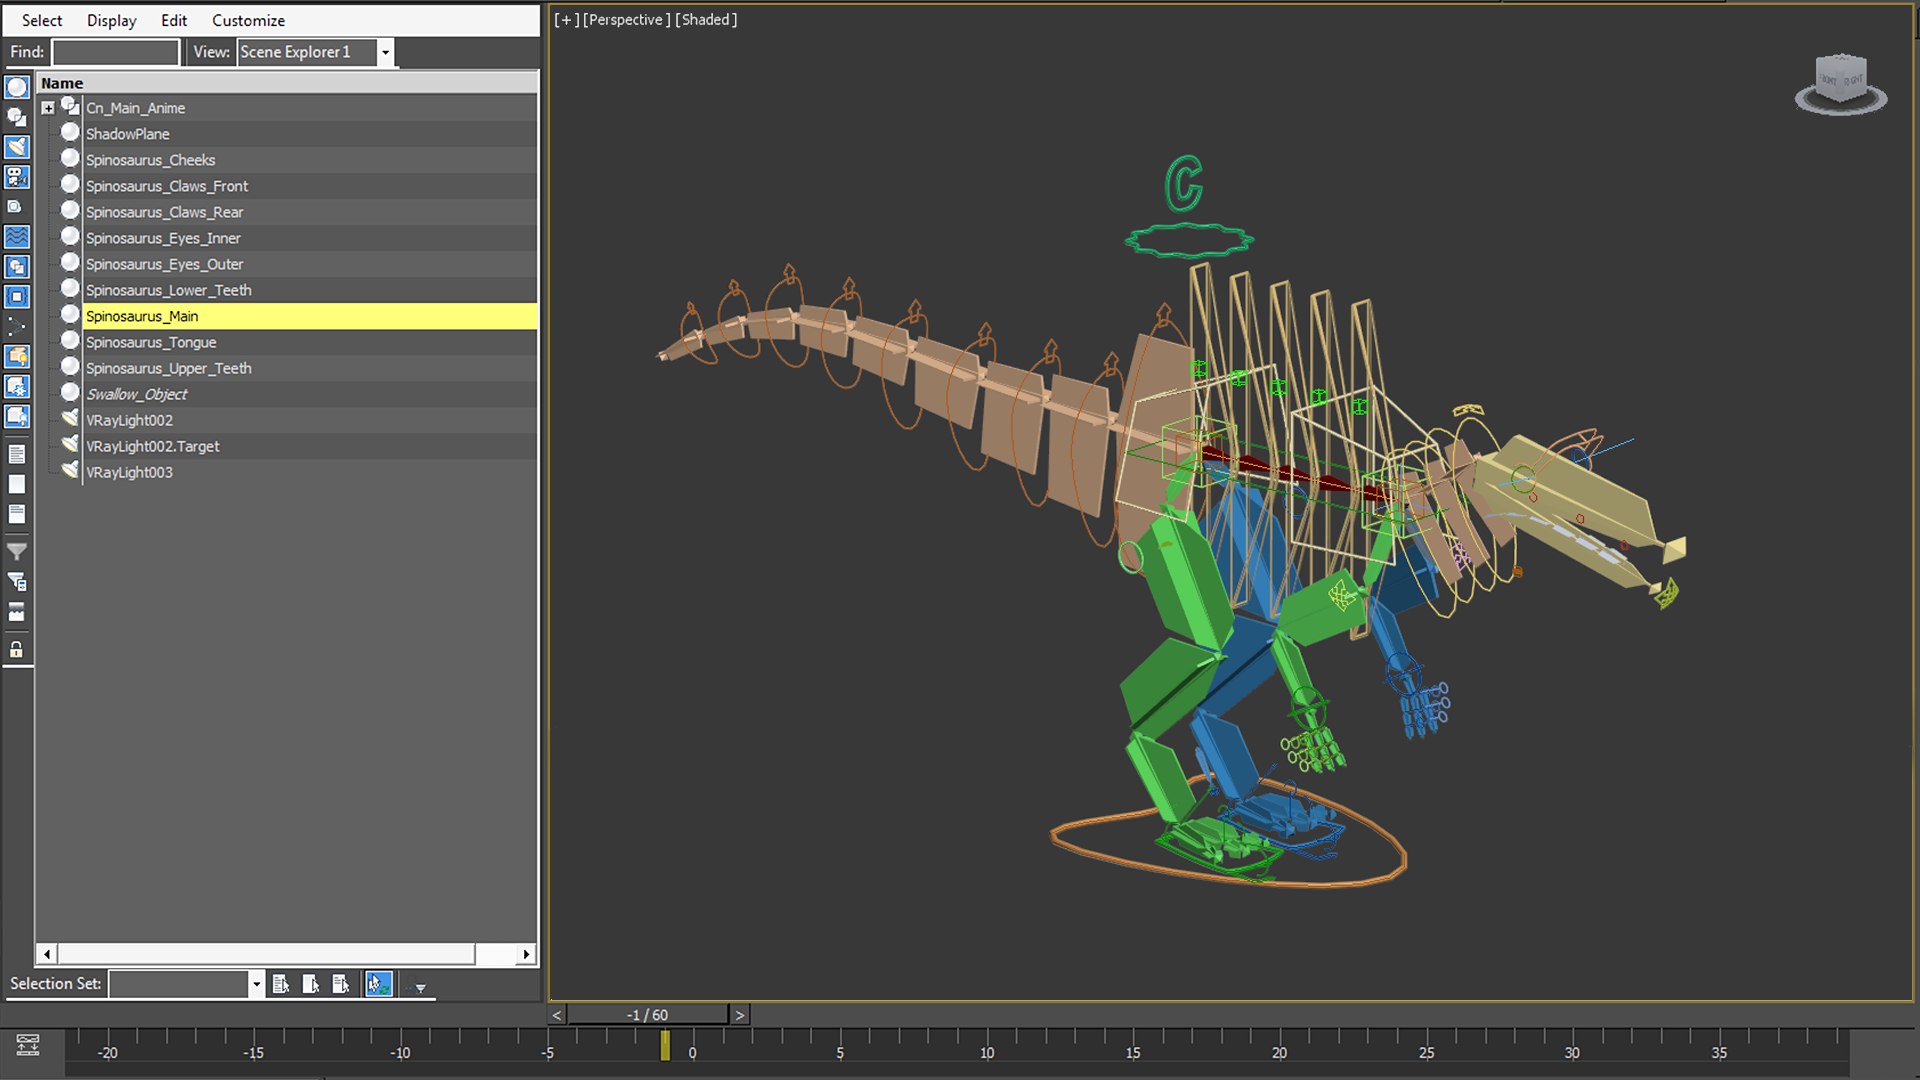Click the Invert Display icon in sidebar

pos(17,514)
